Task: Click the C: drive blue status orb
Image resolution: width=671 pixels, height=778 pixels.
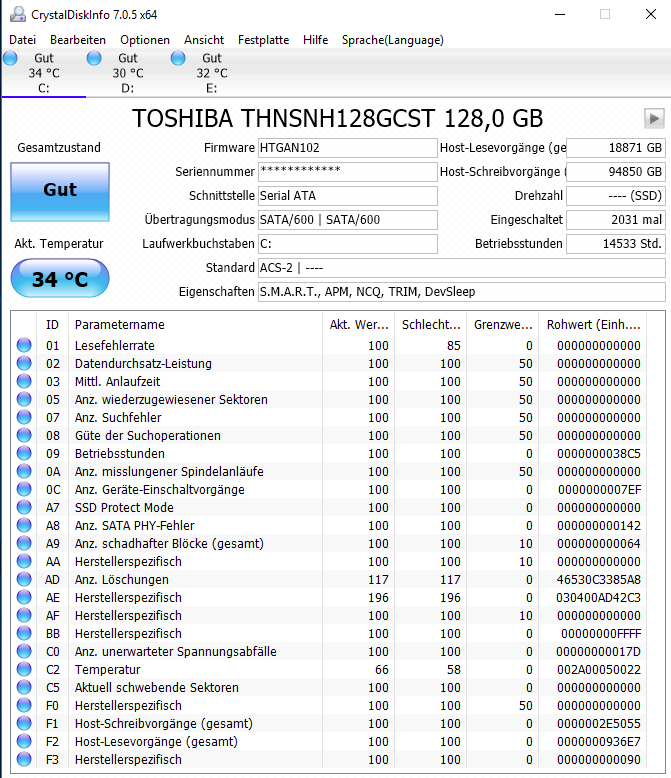Action: (10, 58)
